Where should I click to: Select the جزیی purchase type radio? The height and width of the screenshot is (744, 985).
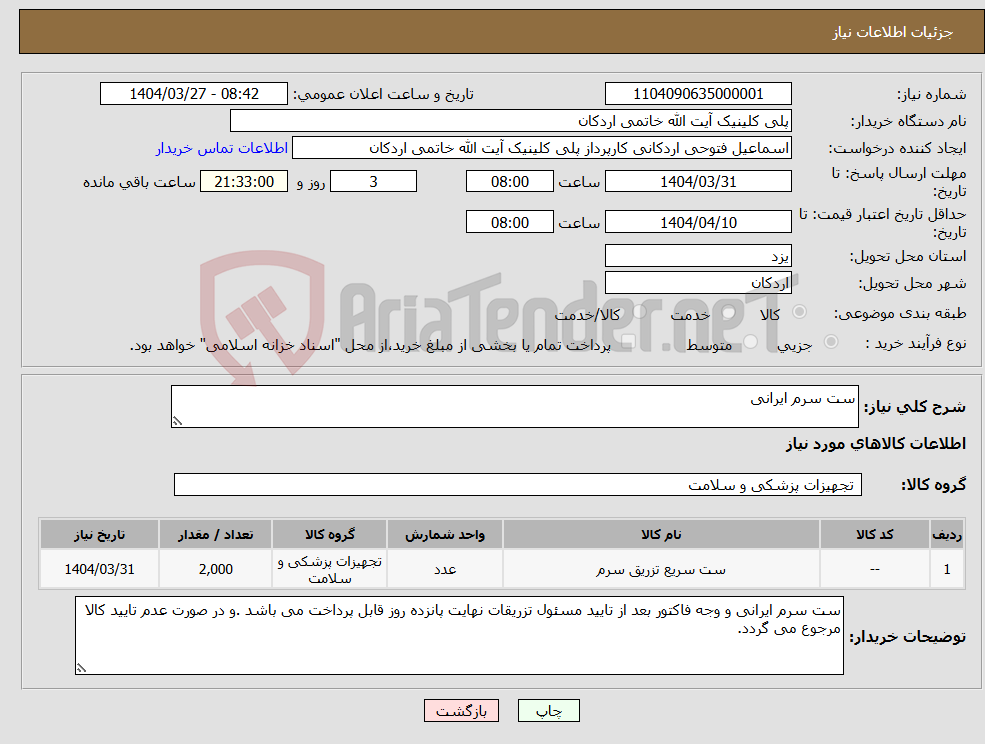click(830, 342)
